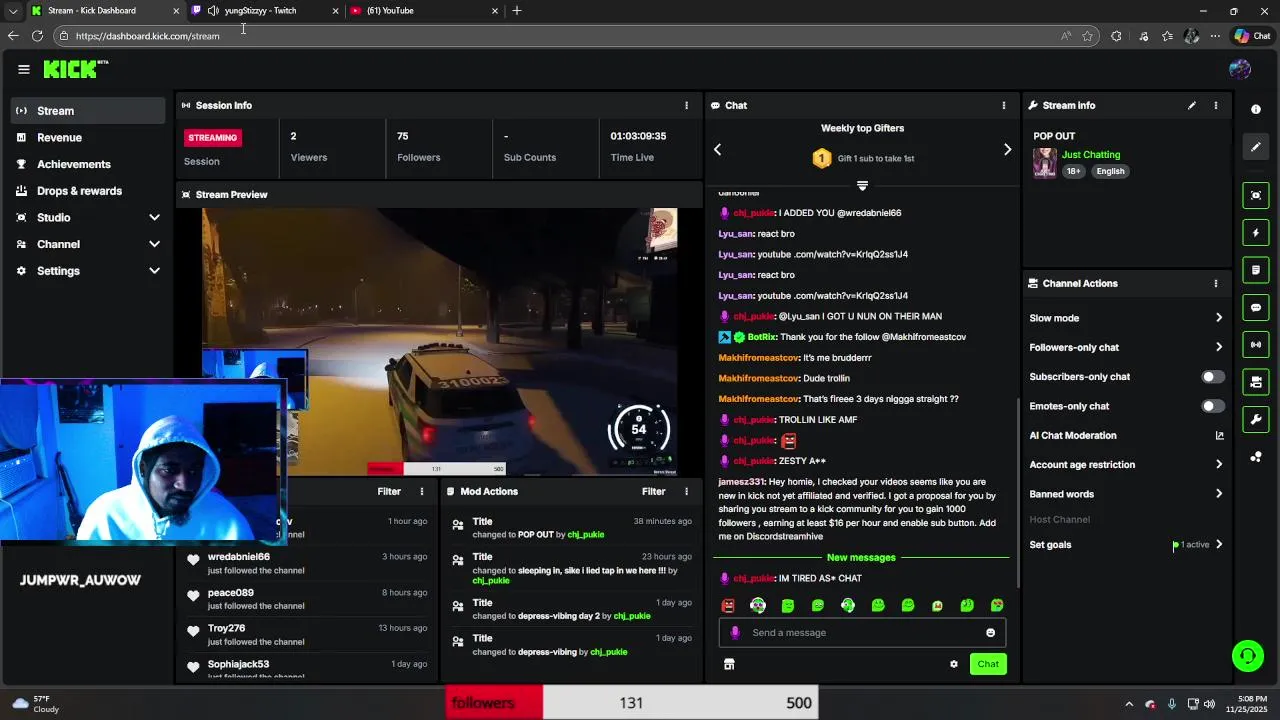Collapse the weekly gifters banner with the down arrow
This screenshot has width=1280, height=720.
pyautogui.click(x=862, y=185)
